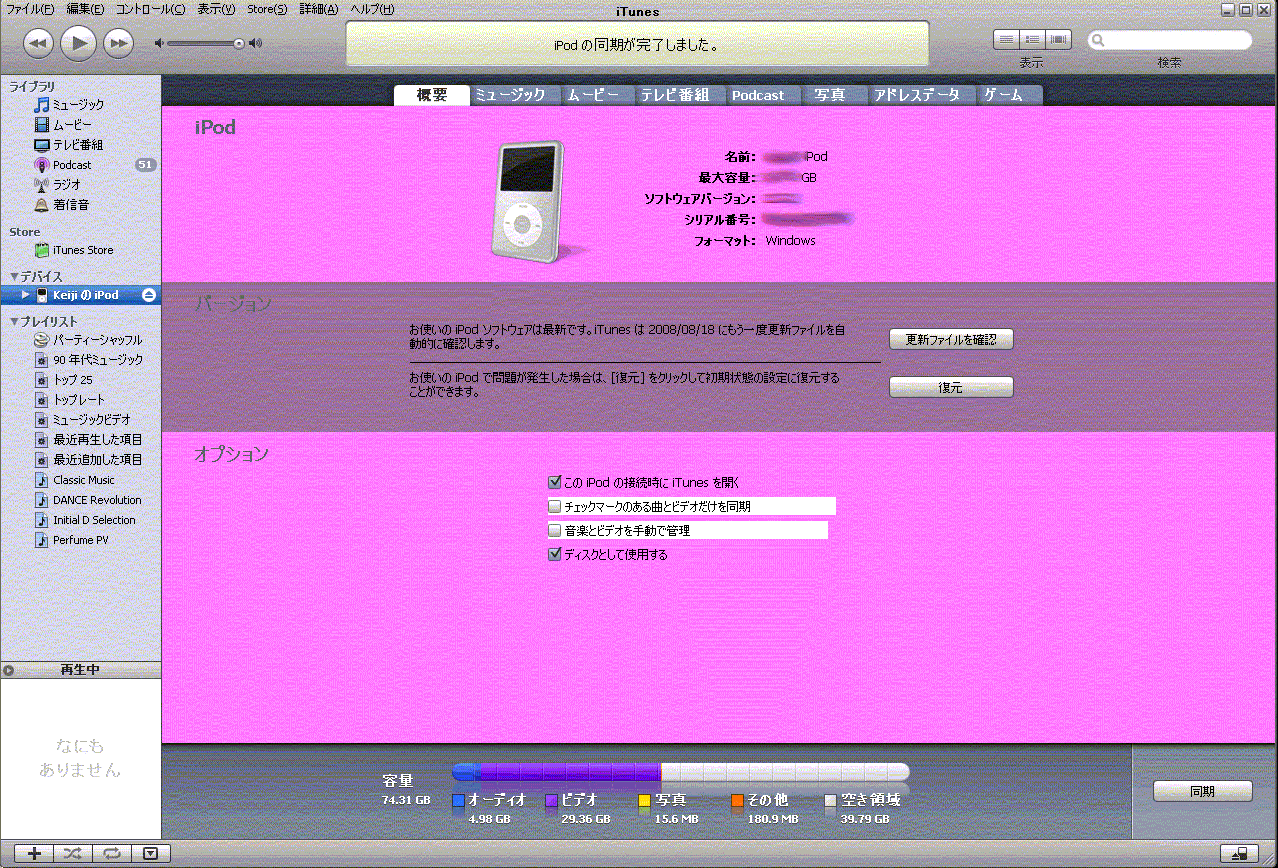
Task: Open the ヘルプ menu
Action: pos(372,9)
